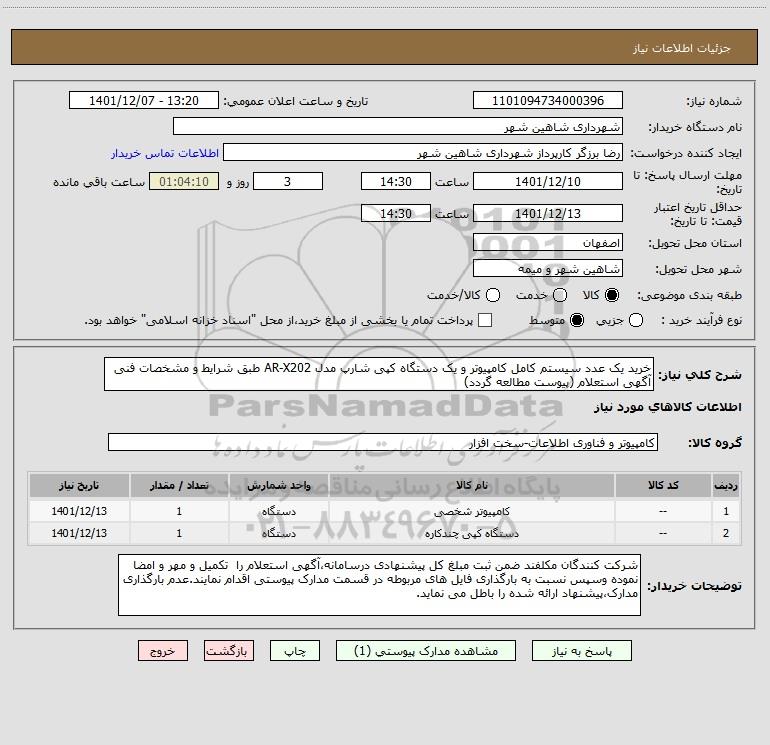Choose the جزیی purchase type radio
The height and width of the screenshot is (745, 770).
click(x=635, y=320)
